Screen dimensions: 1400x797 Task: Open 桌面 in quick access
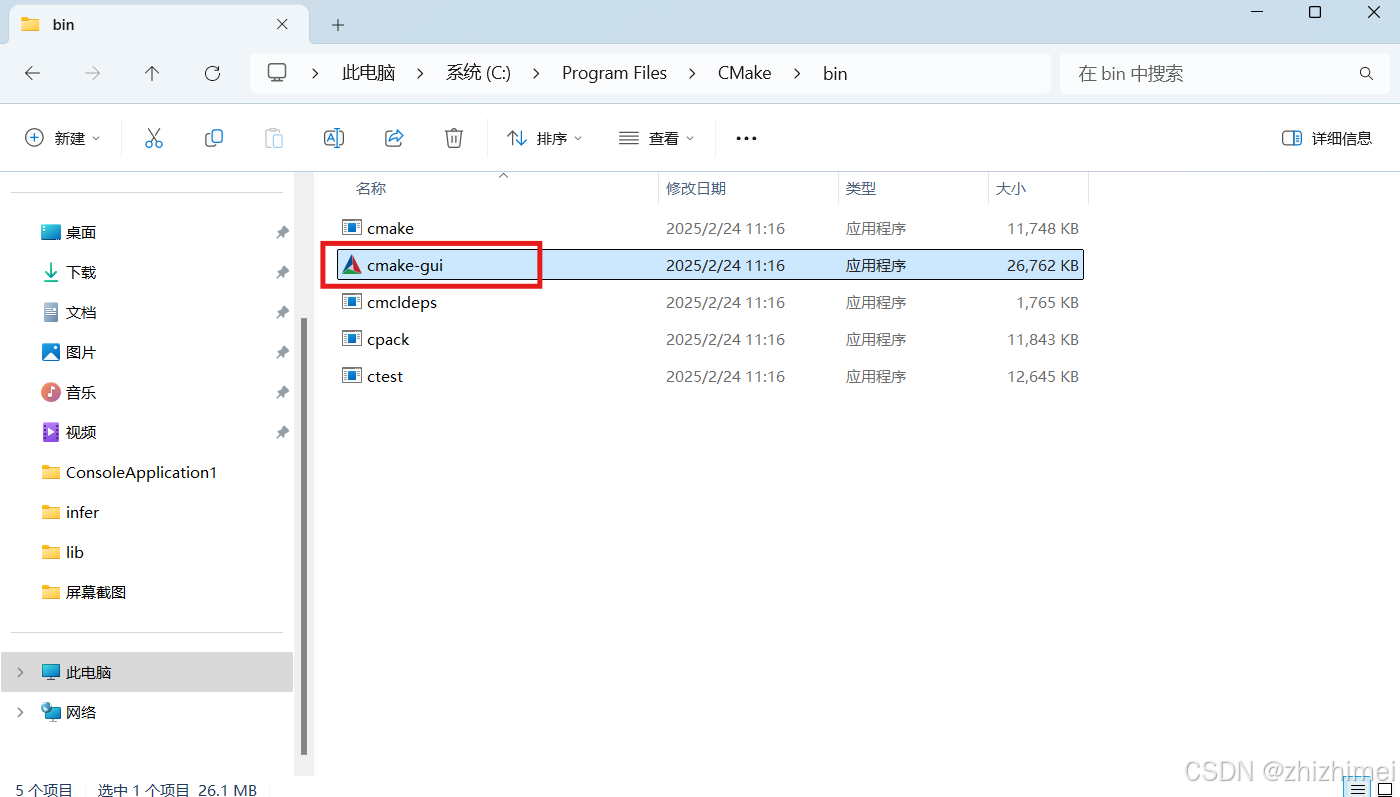click(x=81, y=232)
